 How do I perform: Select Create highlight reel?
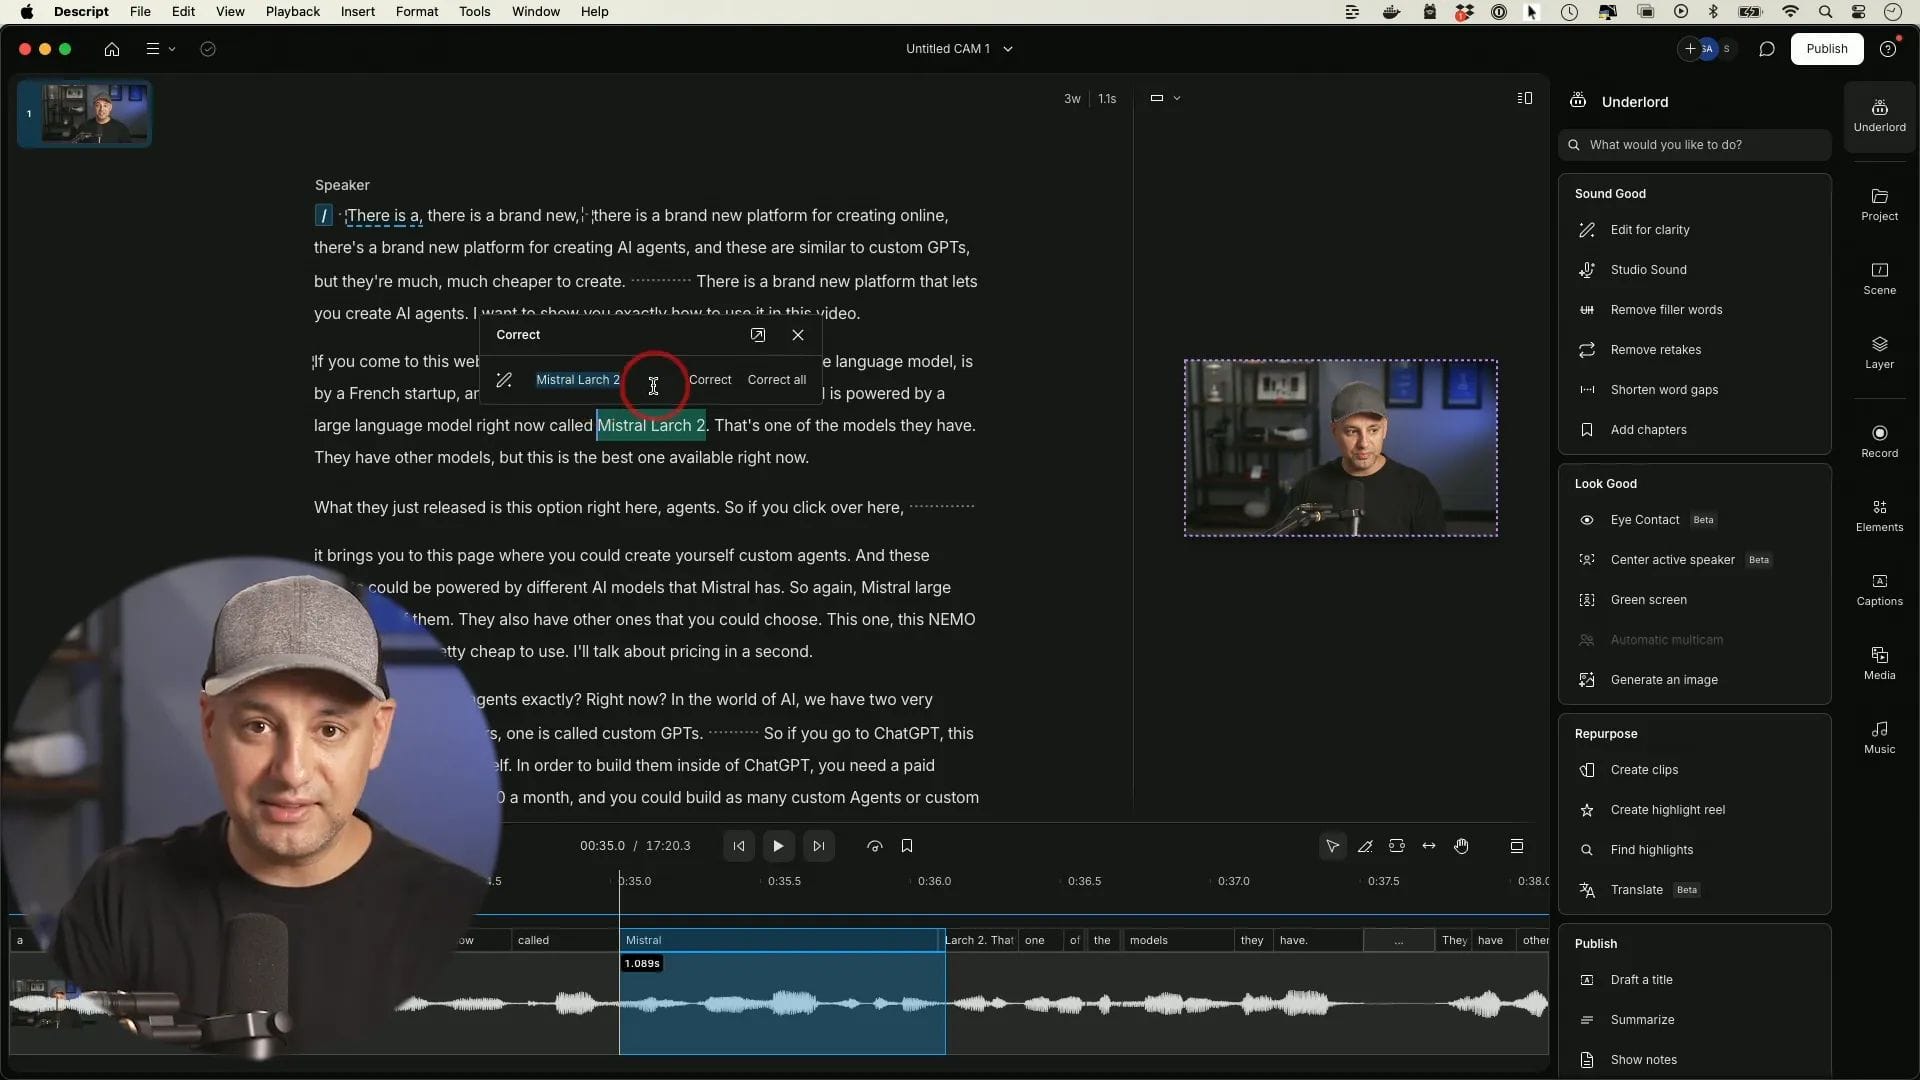pos(1667,810)
